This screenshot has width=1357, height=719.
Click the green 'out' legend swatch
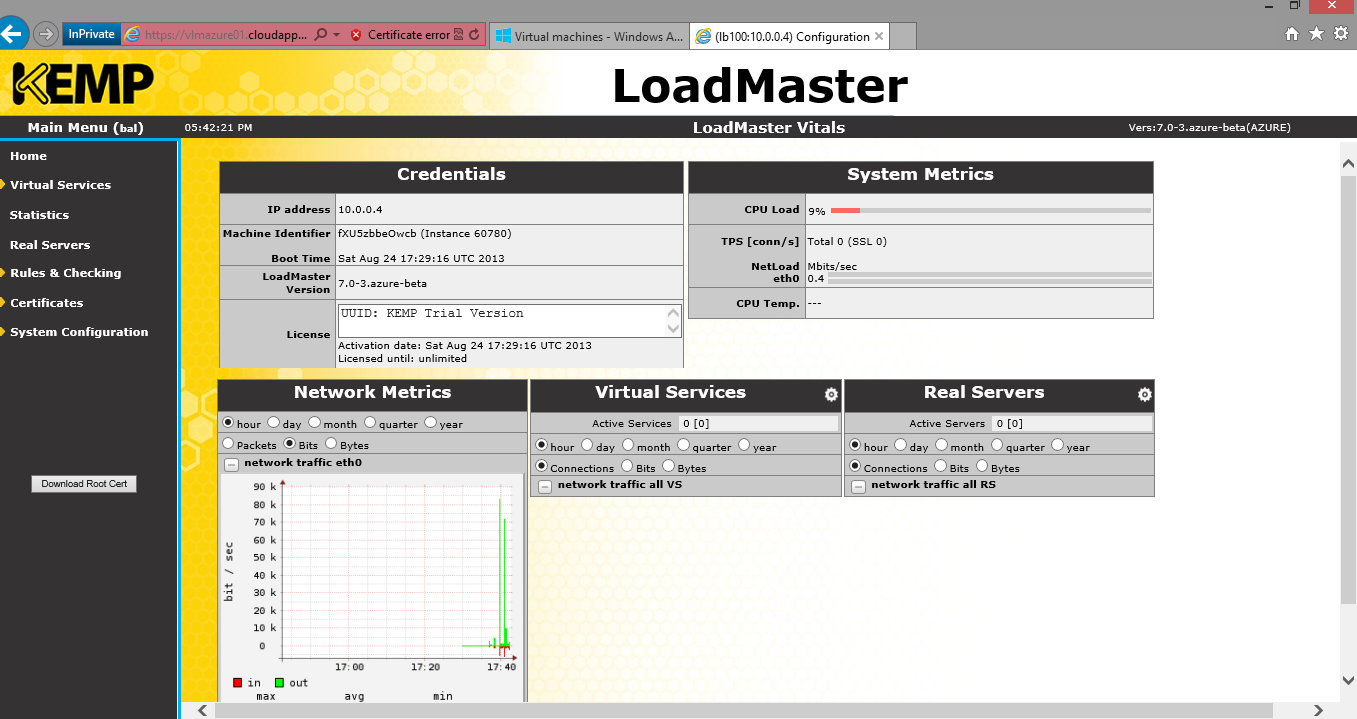pos(280,683)
